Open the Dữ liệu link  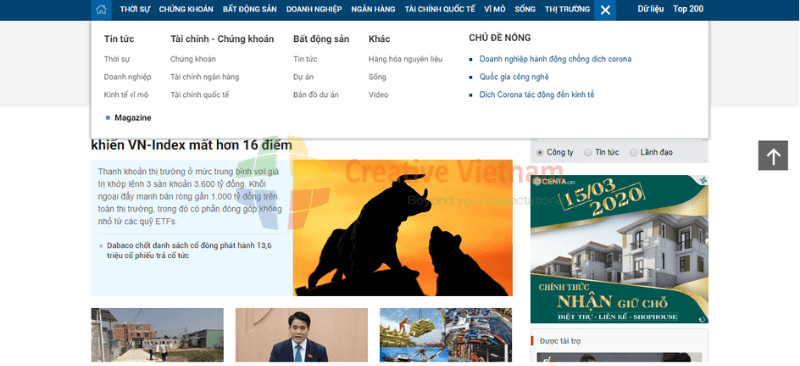(651, 9)
